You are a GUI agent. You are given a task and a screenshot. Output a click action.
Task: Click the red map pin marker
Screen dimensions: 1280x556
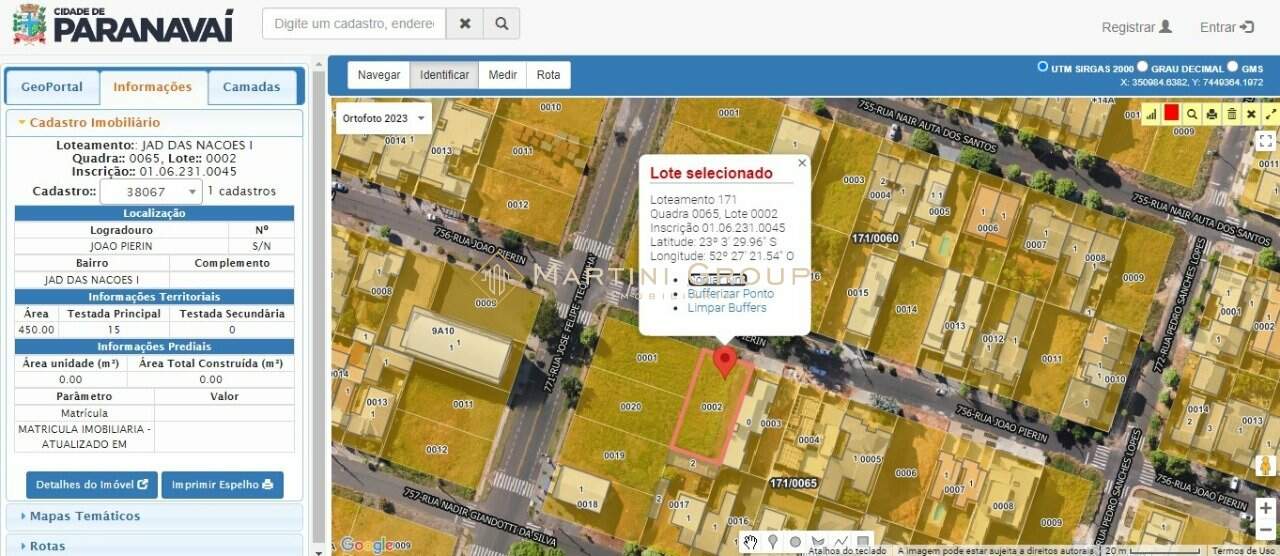click(725, 362)
